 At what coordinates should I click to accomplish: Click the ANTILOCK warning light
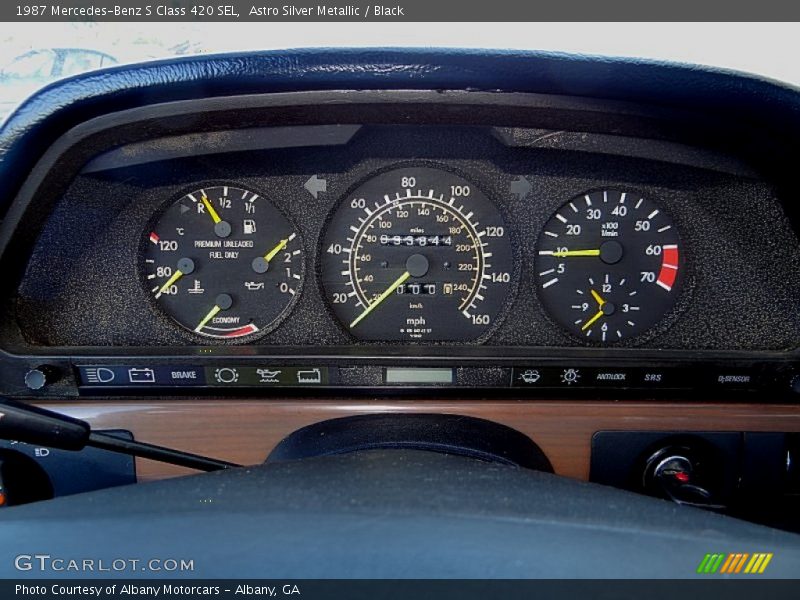tap(611, 377)
